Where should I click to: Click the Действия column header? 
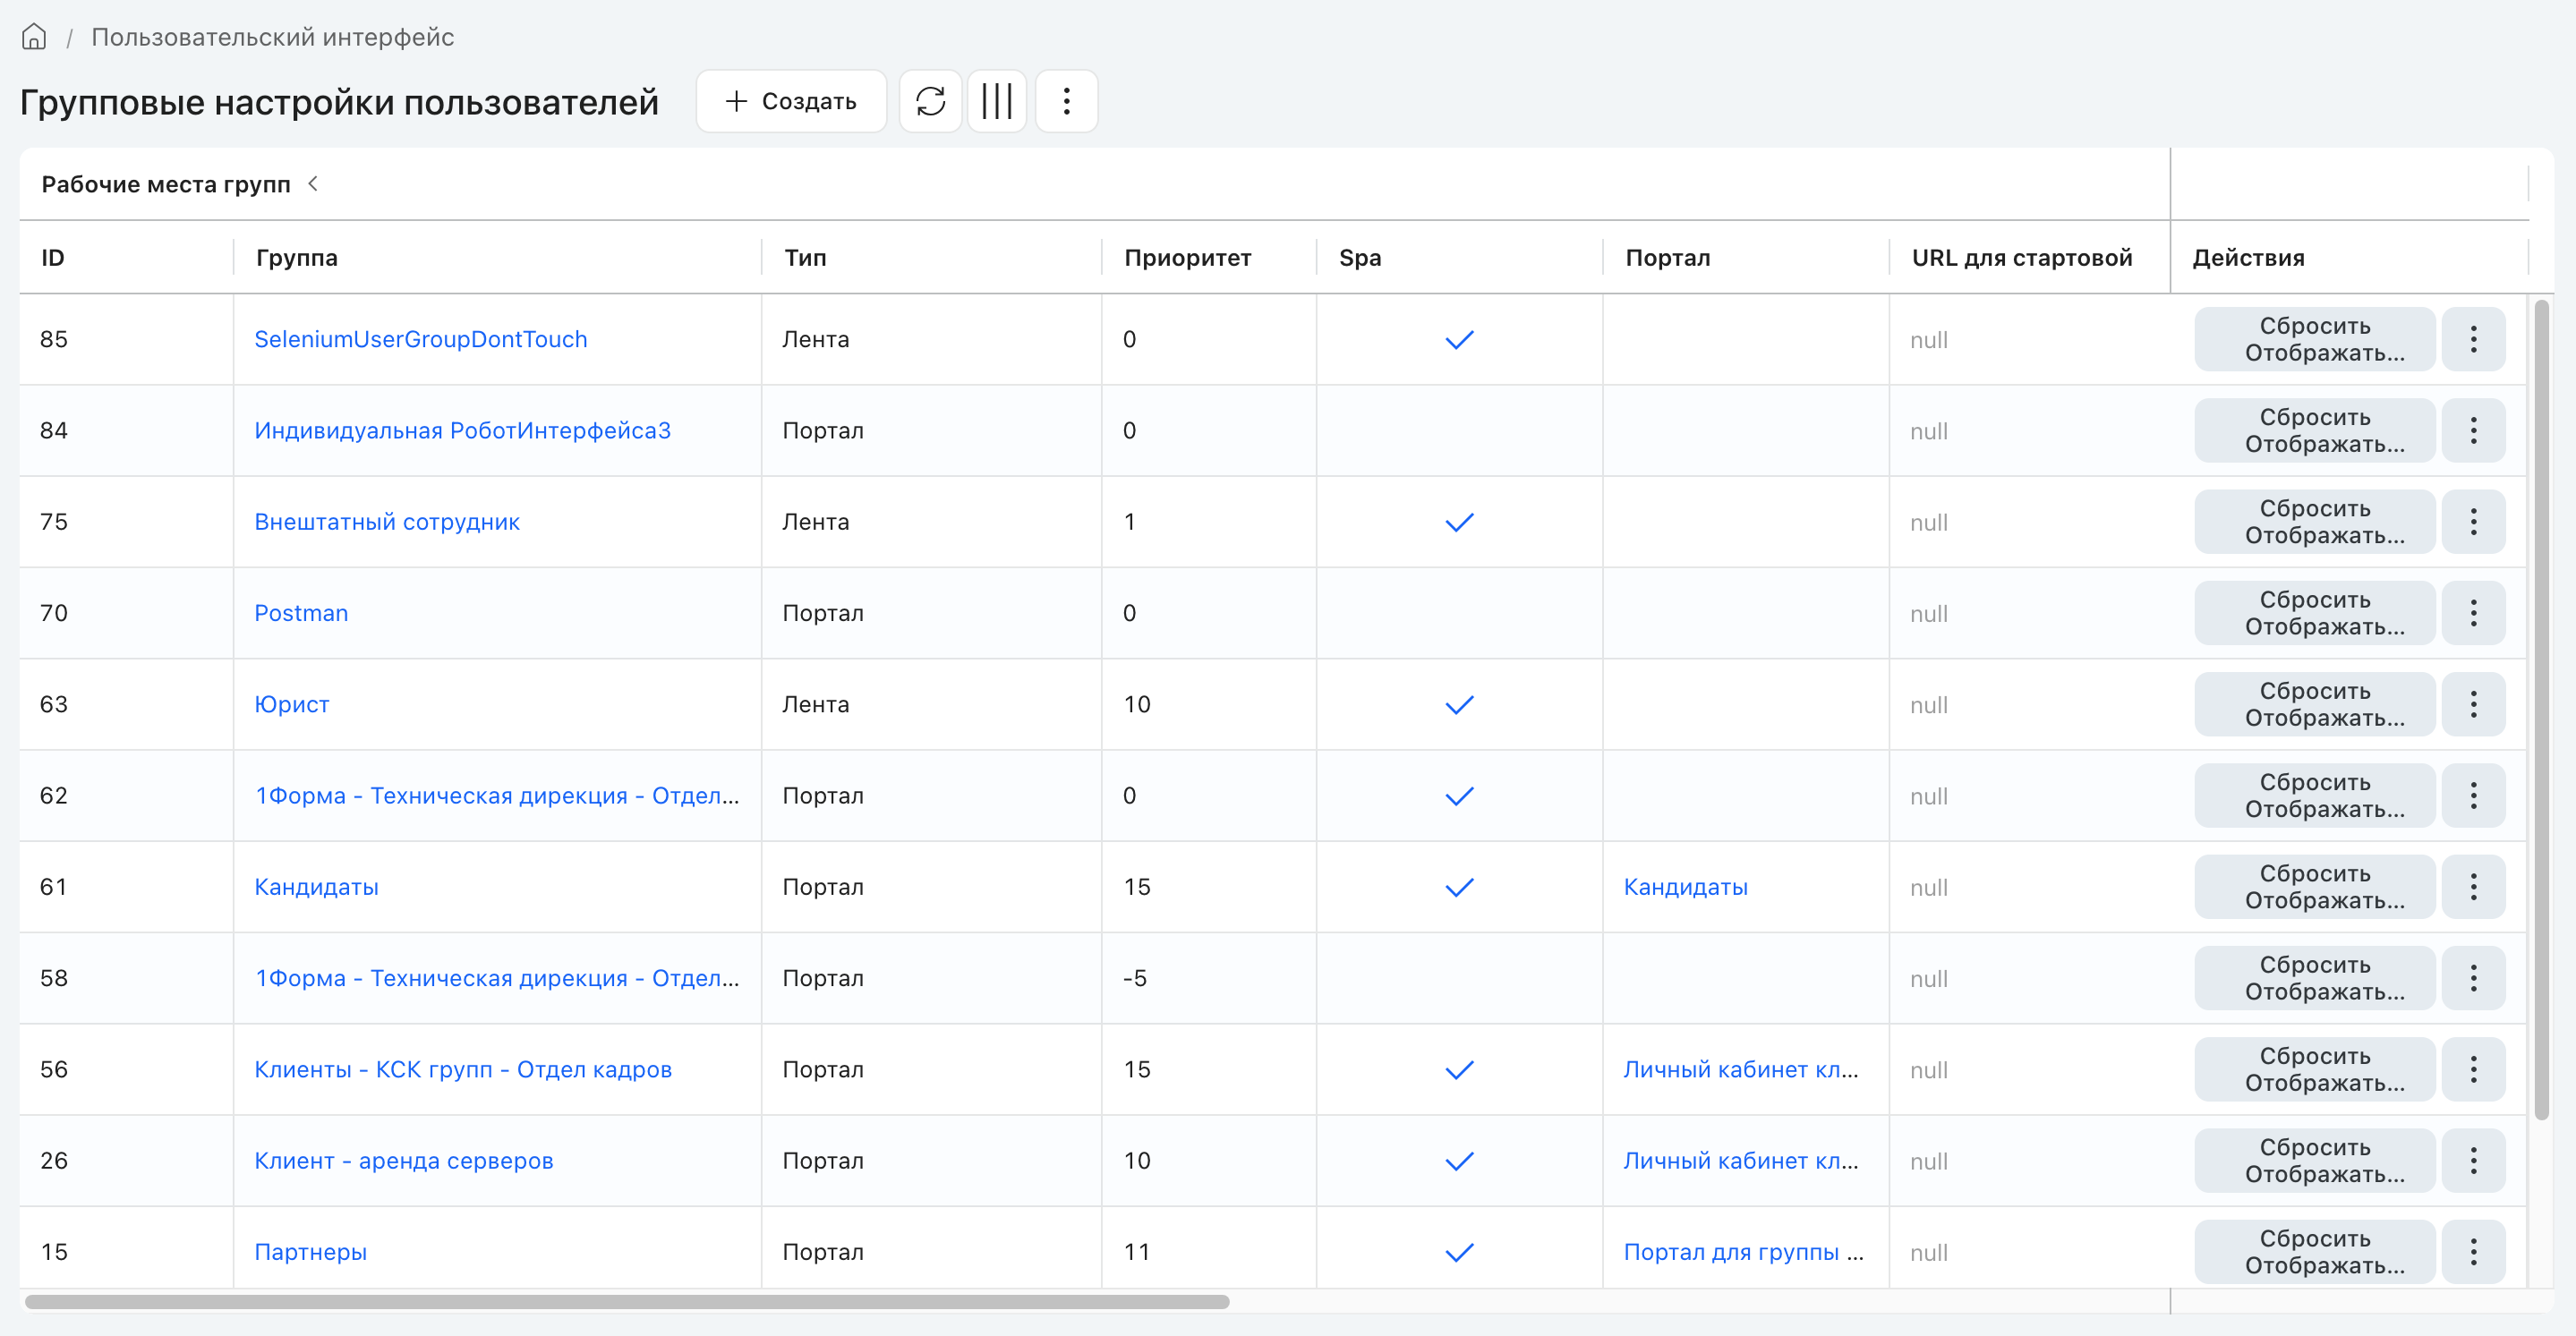coord(2248,257)
